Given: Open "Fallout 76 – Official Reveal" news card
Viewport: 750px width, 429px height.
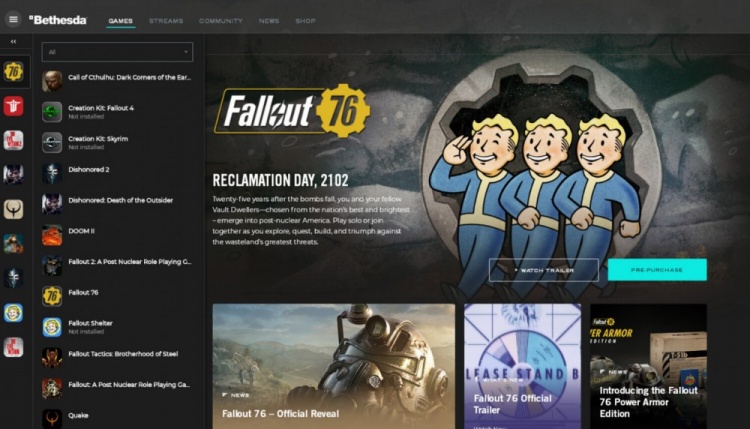Looking at the screenshot, I should point(334,366).
